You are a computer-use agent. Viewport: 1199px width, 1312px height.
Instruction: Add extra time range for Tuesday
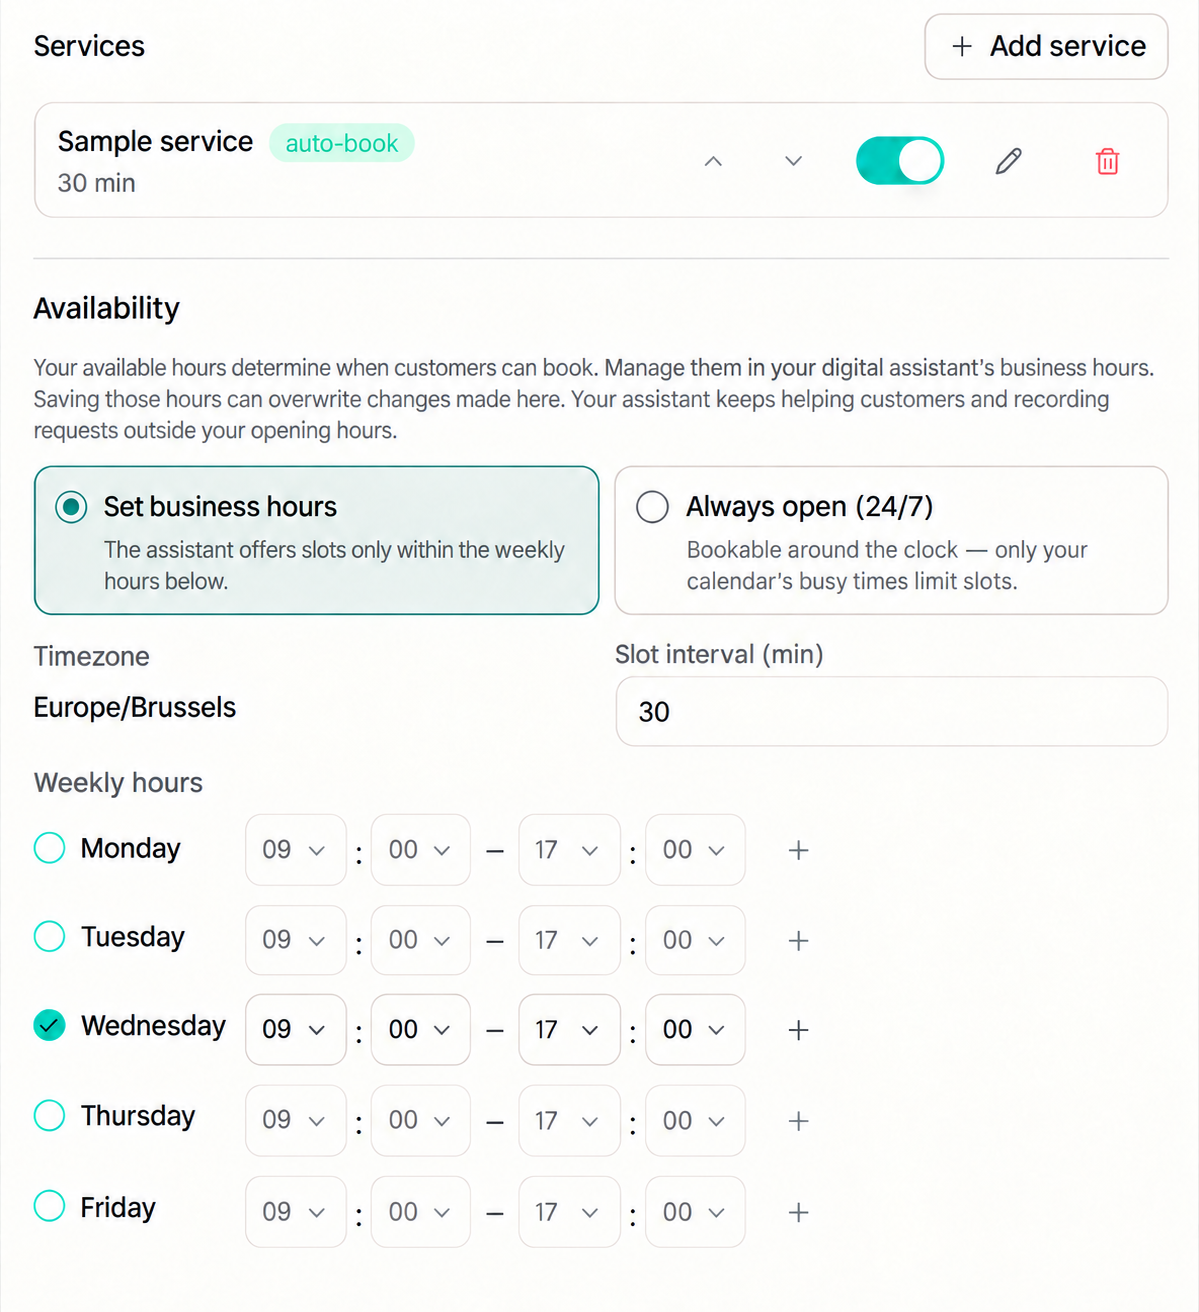[x=798, y=940]
